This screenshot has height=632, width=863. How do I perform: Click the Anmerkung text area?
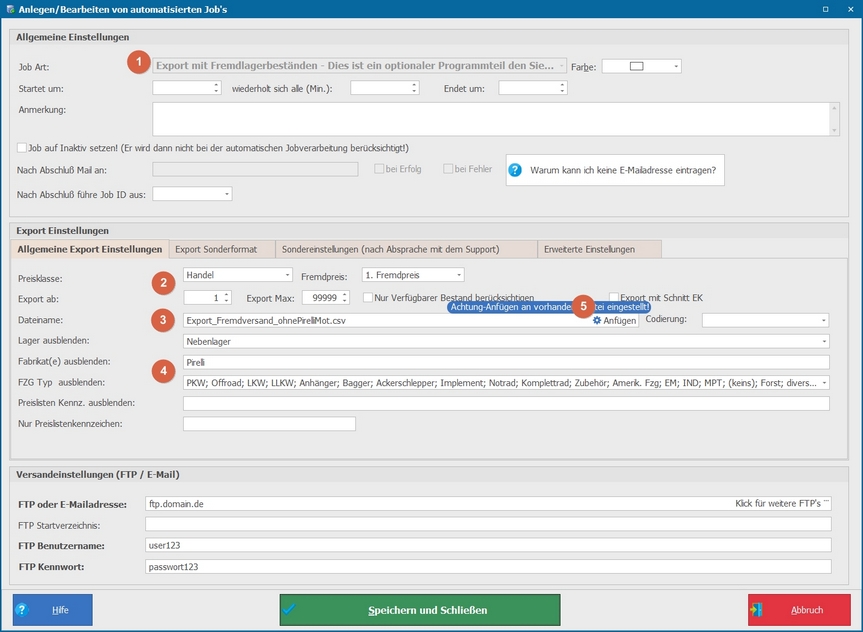click(x=491, y=119)
